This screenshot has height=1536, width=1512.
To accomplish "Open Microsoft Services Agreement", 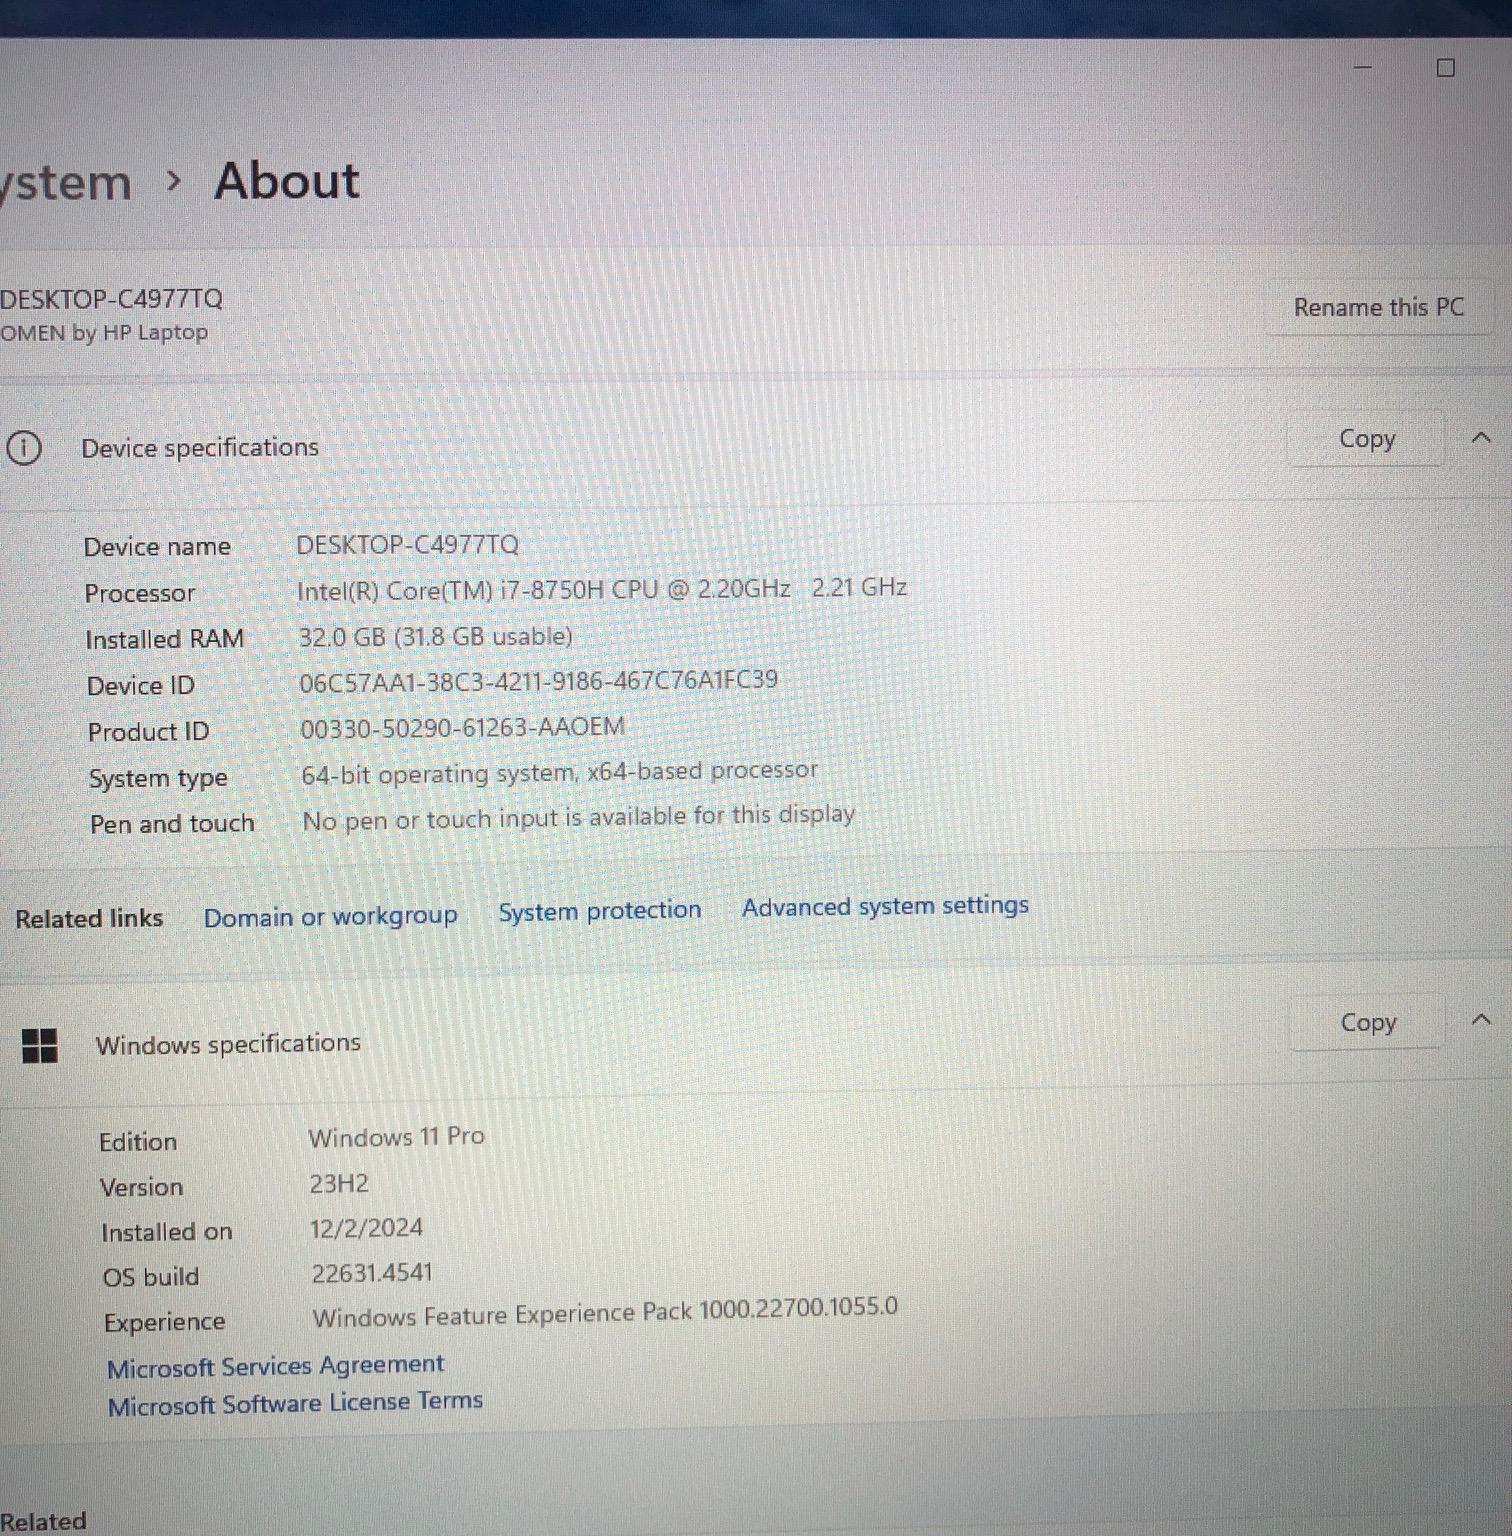I will 275,1364.
